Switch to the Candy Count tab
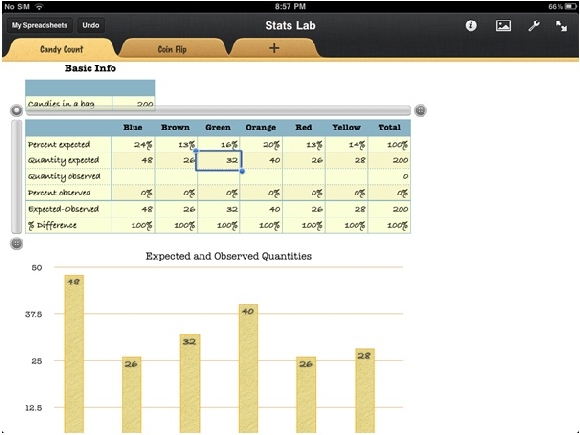 pyautogui.click(x=61, y=49)
